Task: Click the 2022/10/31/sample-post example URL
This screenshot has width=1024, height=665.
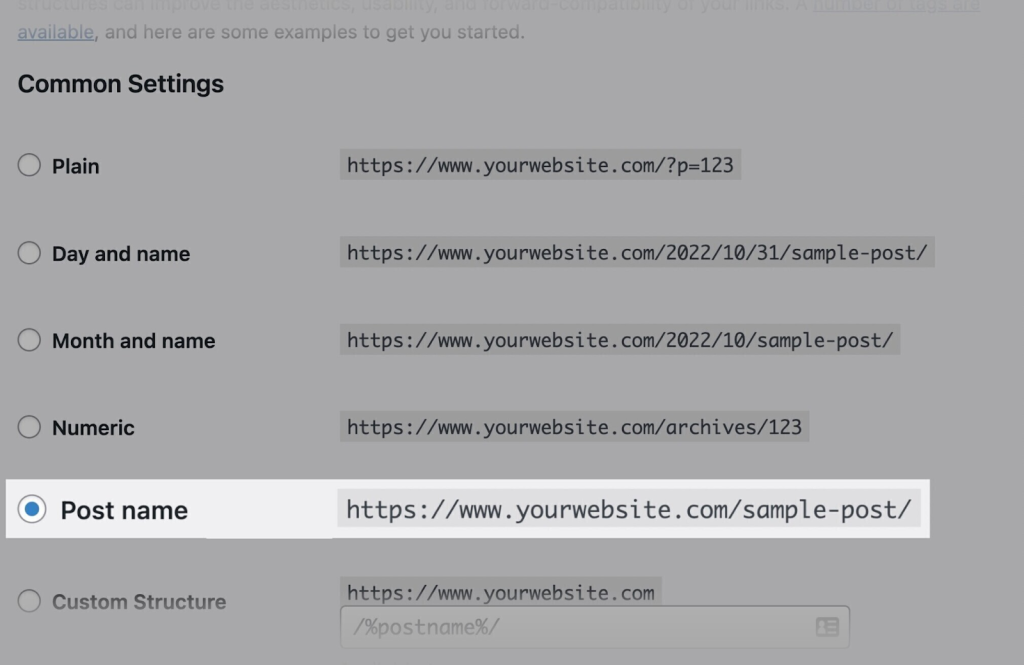Action: (x=637, y=253)
